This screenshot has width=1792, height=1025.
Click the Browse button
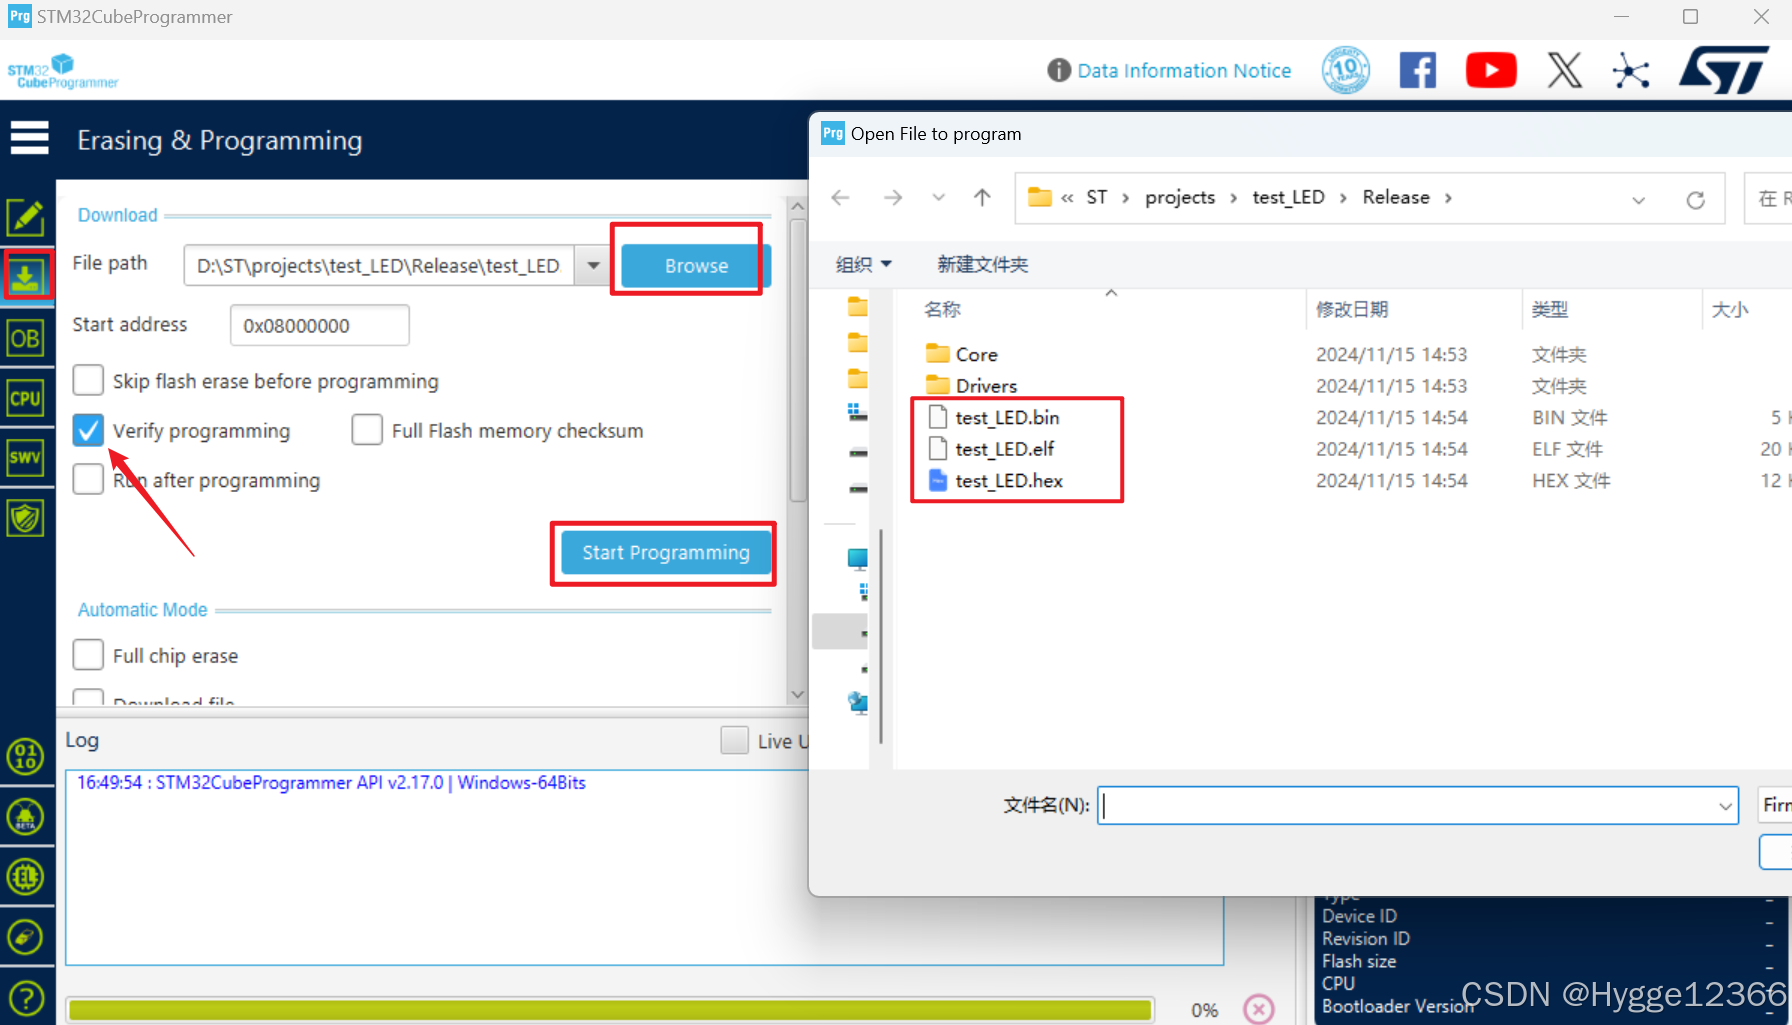pyautogui.click(x=696, y=266)
